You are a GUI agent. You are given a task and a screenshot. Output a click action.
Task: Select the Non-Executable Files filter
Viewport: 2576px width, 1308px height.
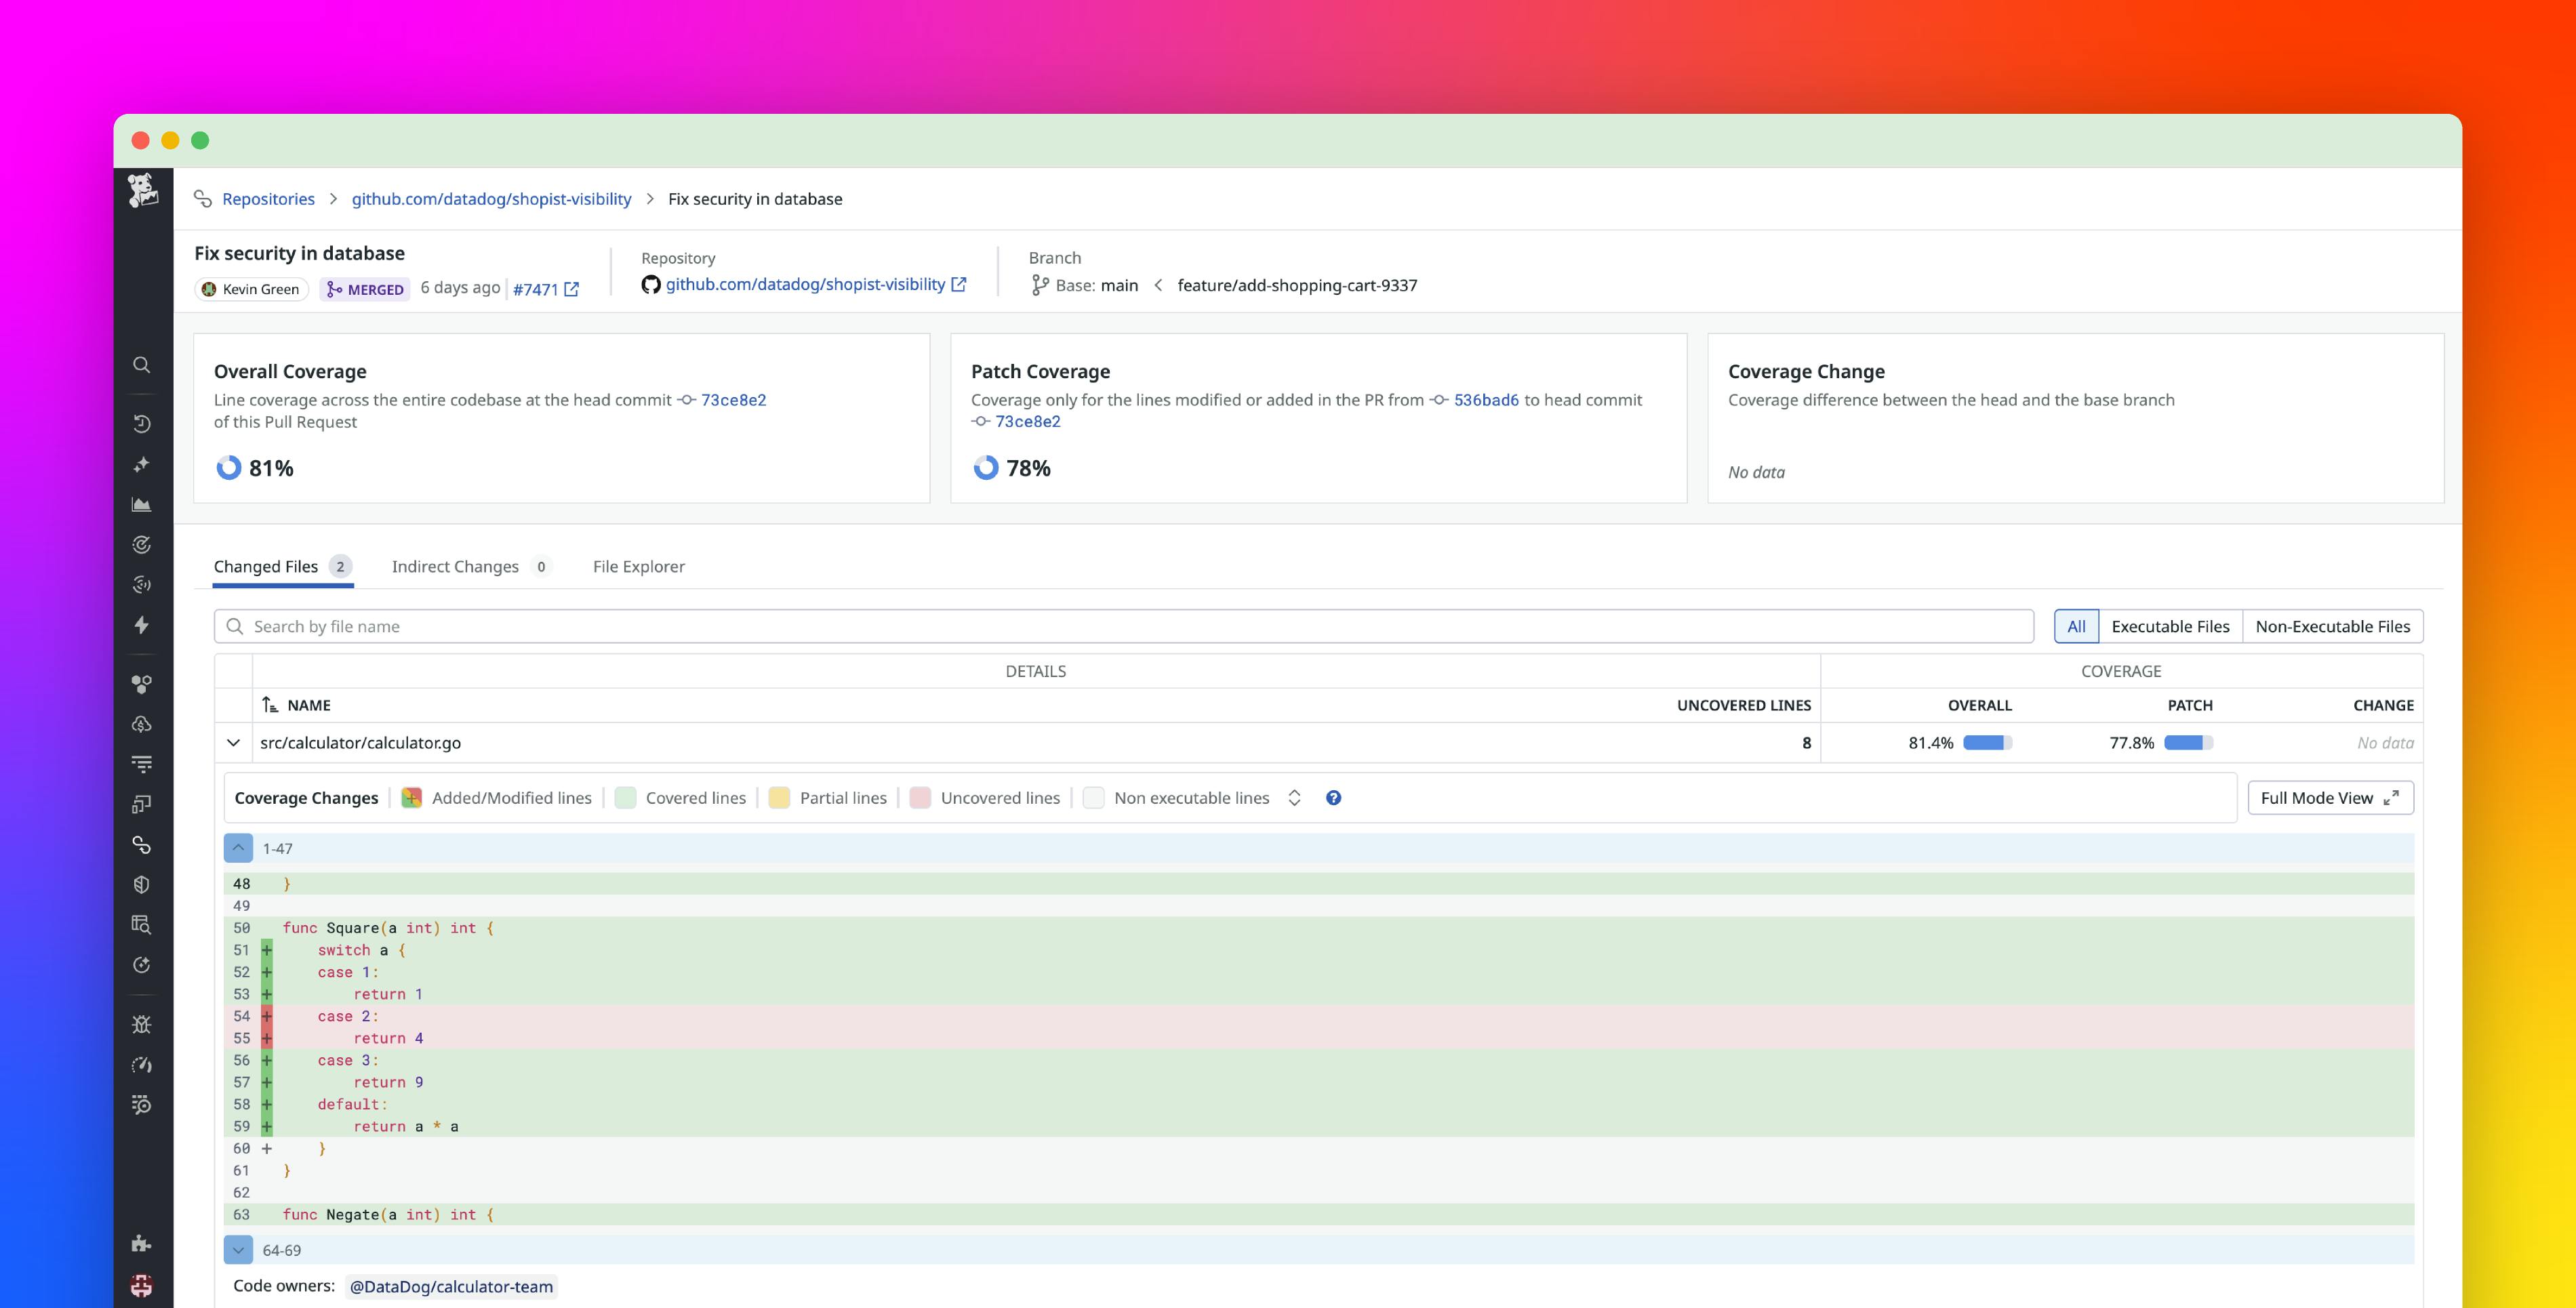(2332, 626)
